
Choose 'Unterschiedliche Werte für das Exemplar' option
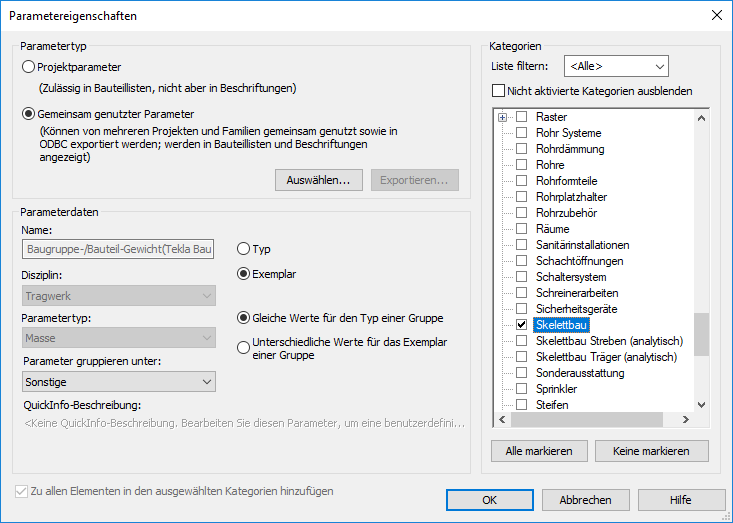click(243, 347)
